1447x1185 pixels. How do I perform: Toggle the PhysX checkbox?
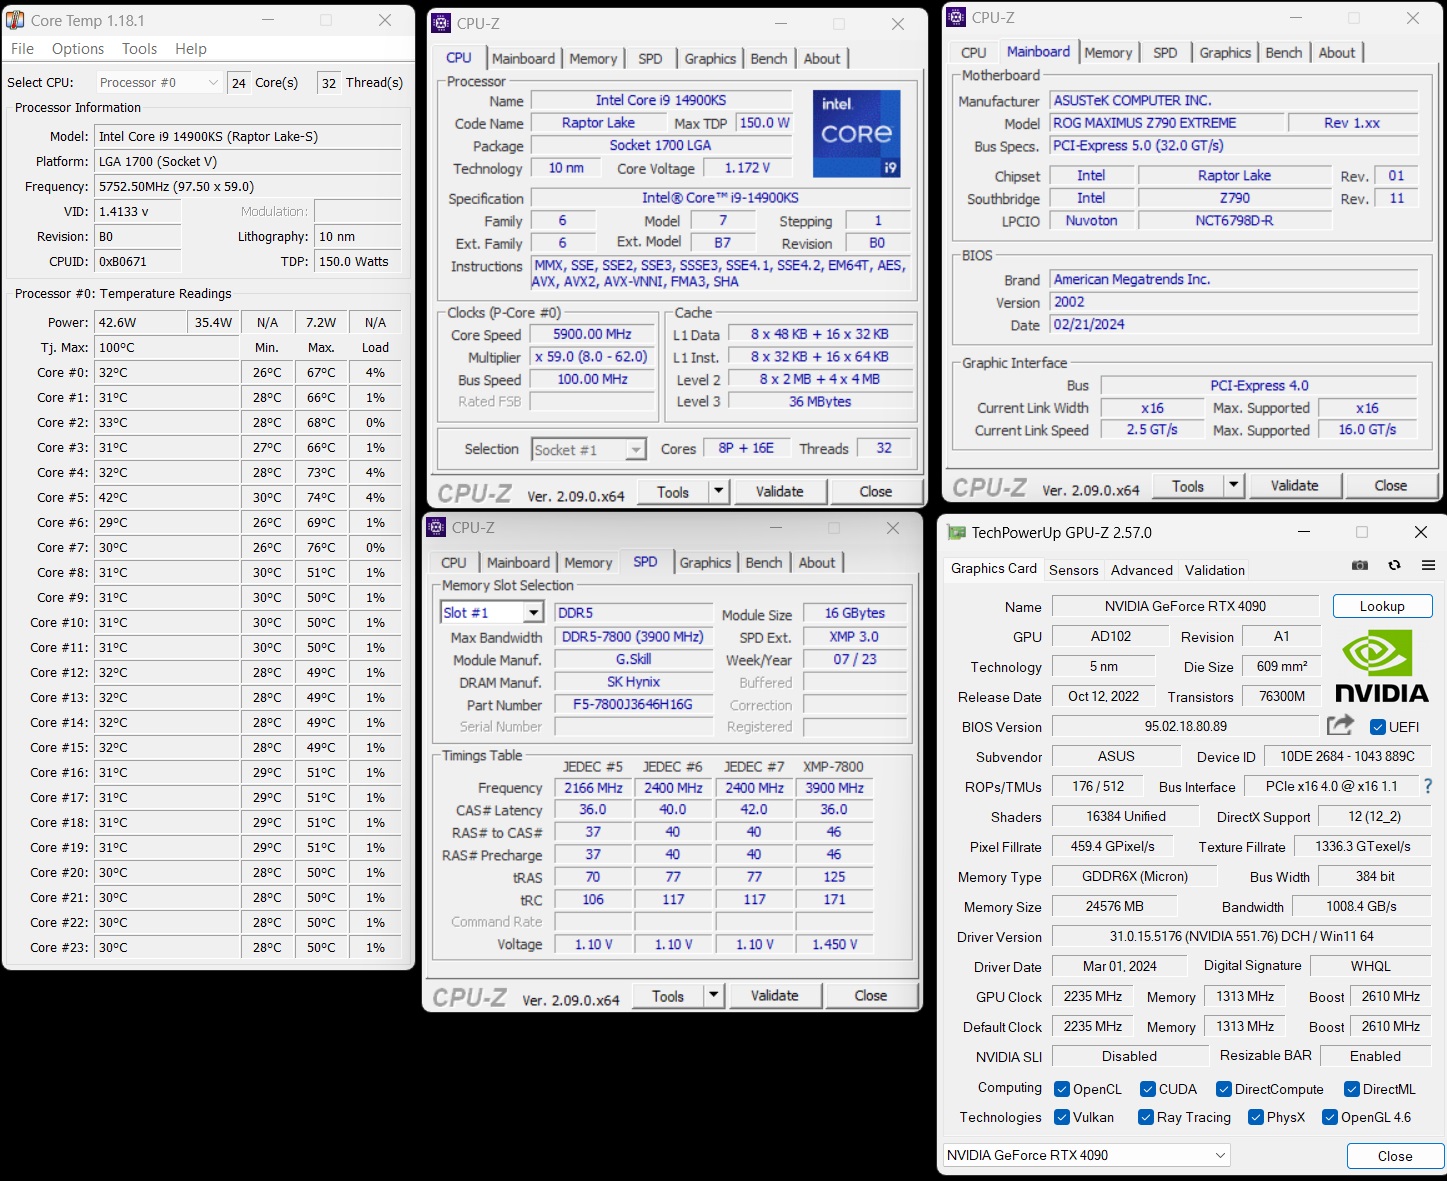[x=1256, y=1117]
